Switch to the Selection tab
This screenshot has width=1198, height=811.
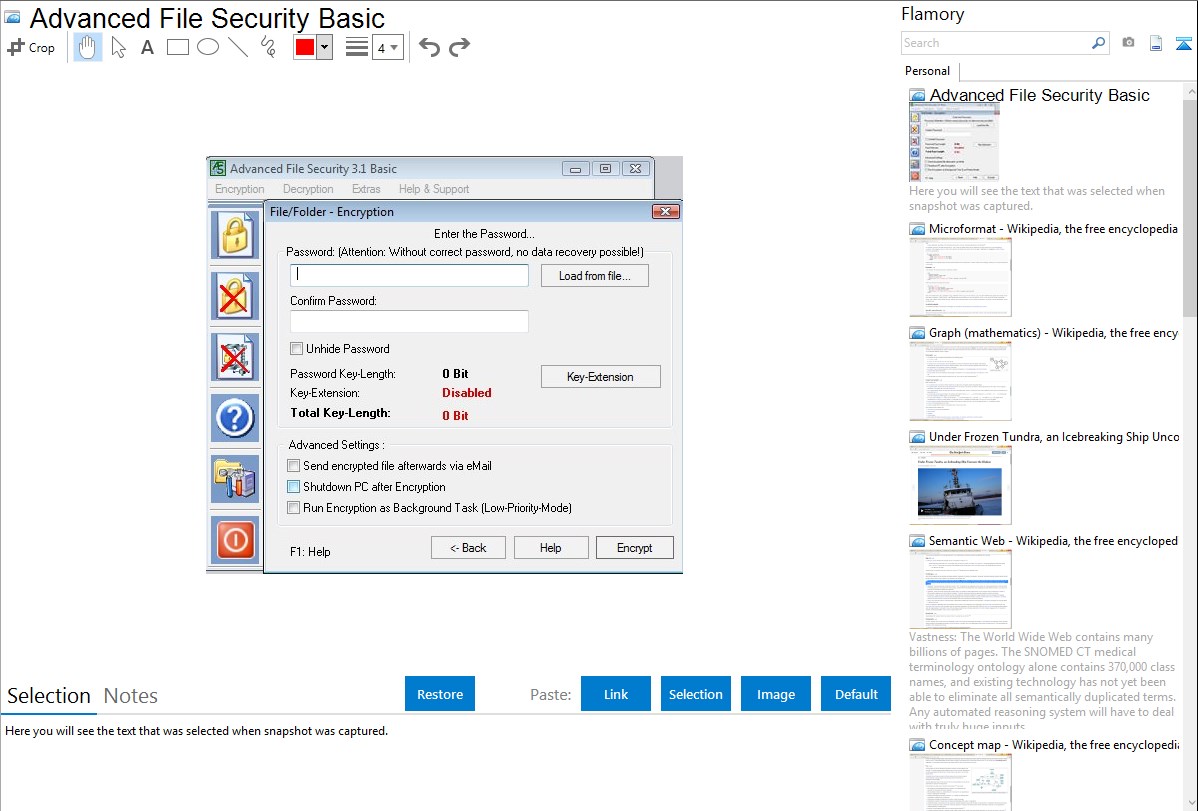coord(49,696)
